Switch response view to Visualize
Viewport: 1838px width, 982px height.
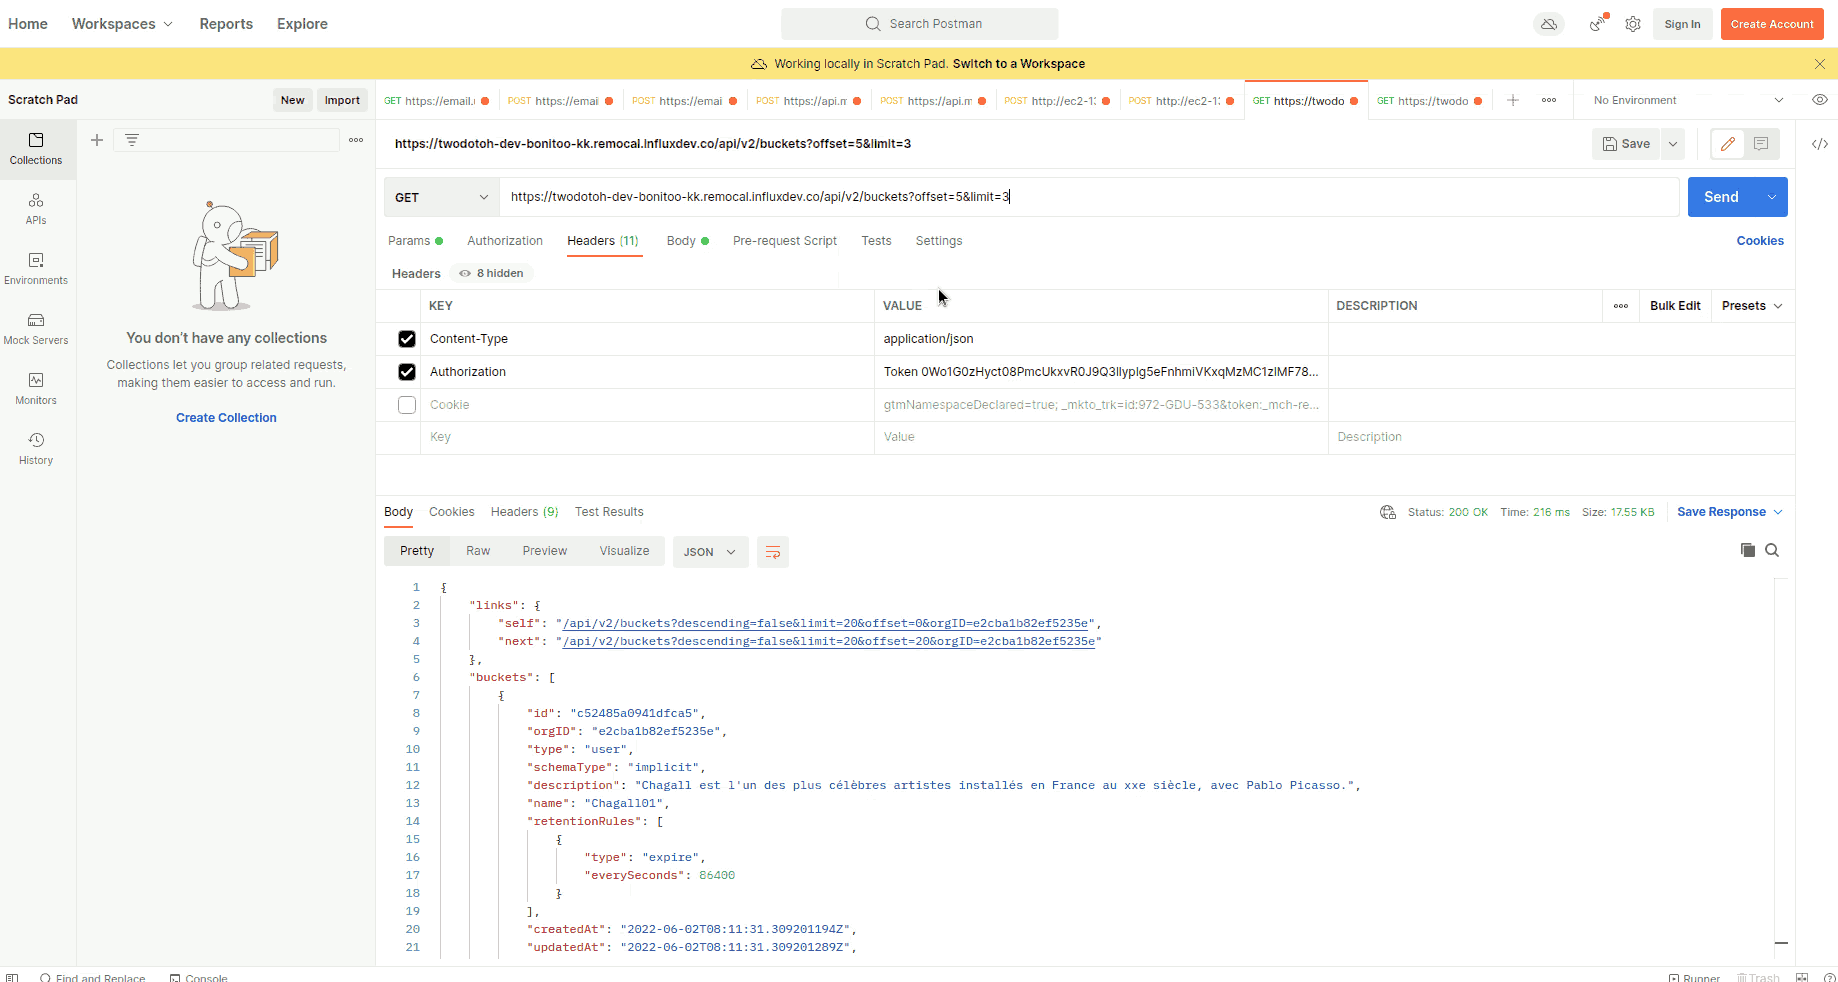pos(624,551)
